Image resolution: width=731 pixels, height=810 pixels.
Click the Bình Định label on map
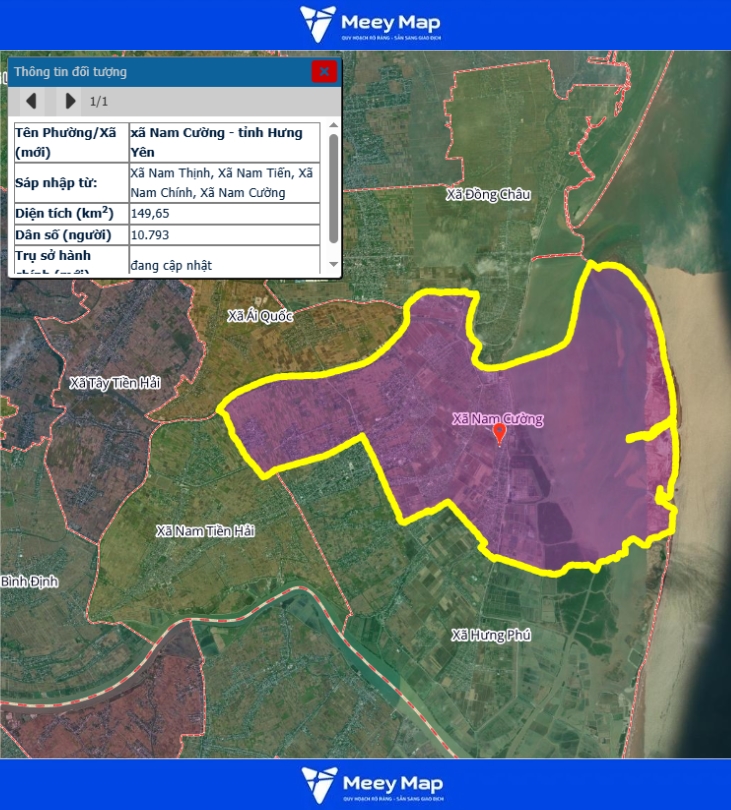click(29, 581)
